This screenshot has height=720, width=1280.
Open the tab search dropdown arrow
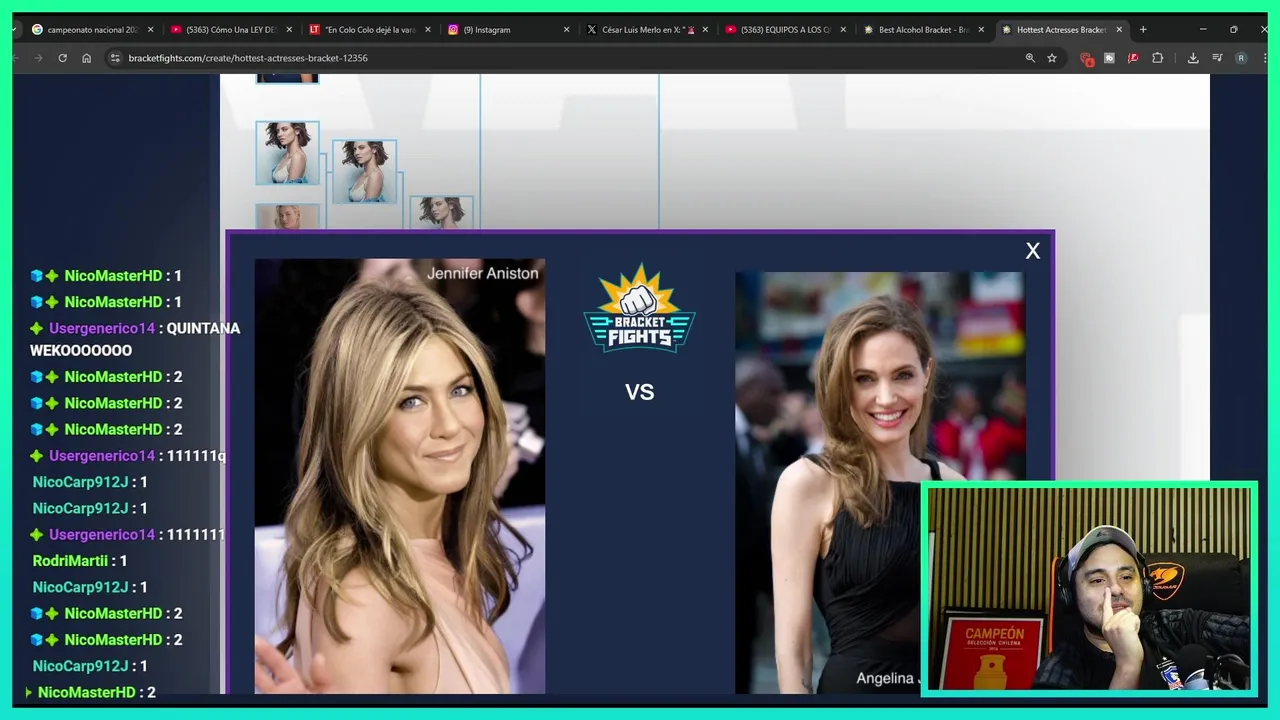click(15, 30)
